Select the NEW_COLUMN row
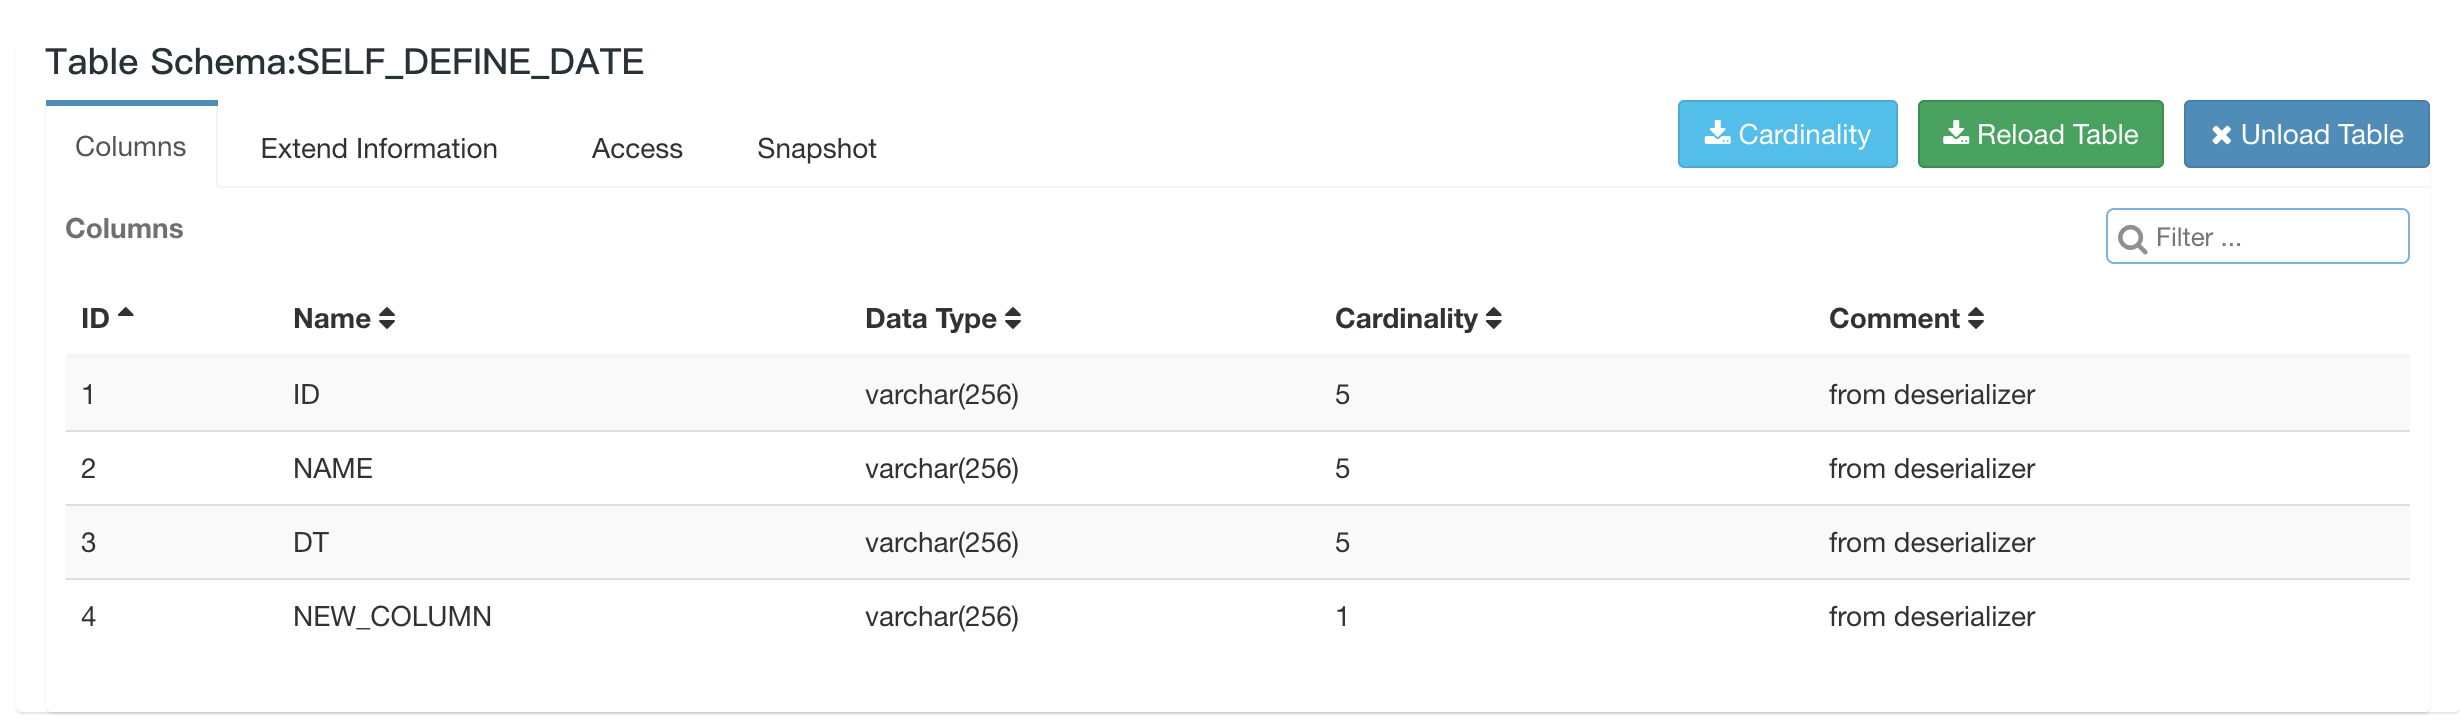The width and height of the screenshot is (2460, 726). click(x=392, y=616)
